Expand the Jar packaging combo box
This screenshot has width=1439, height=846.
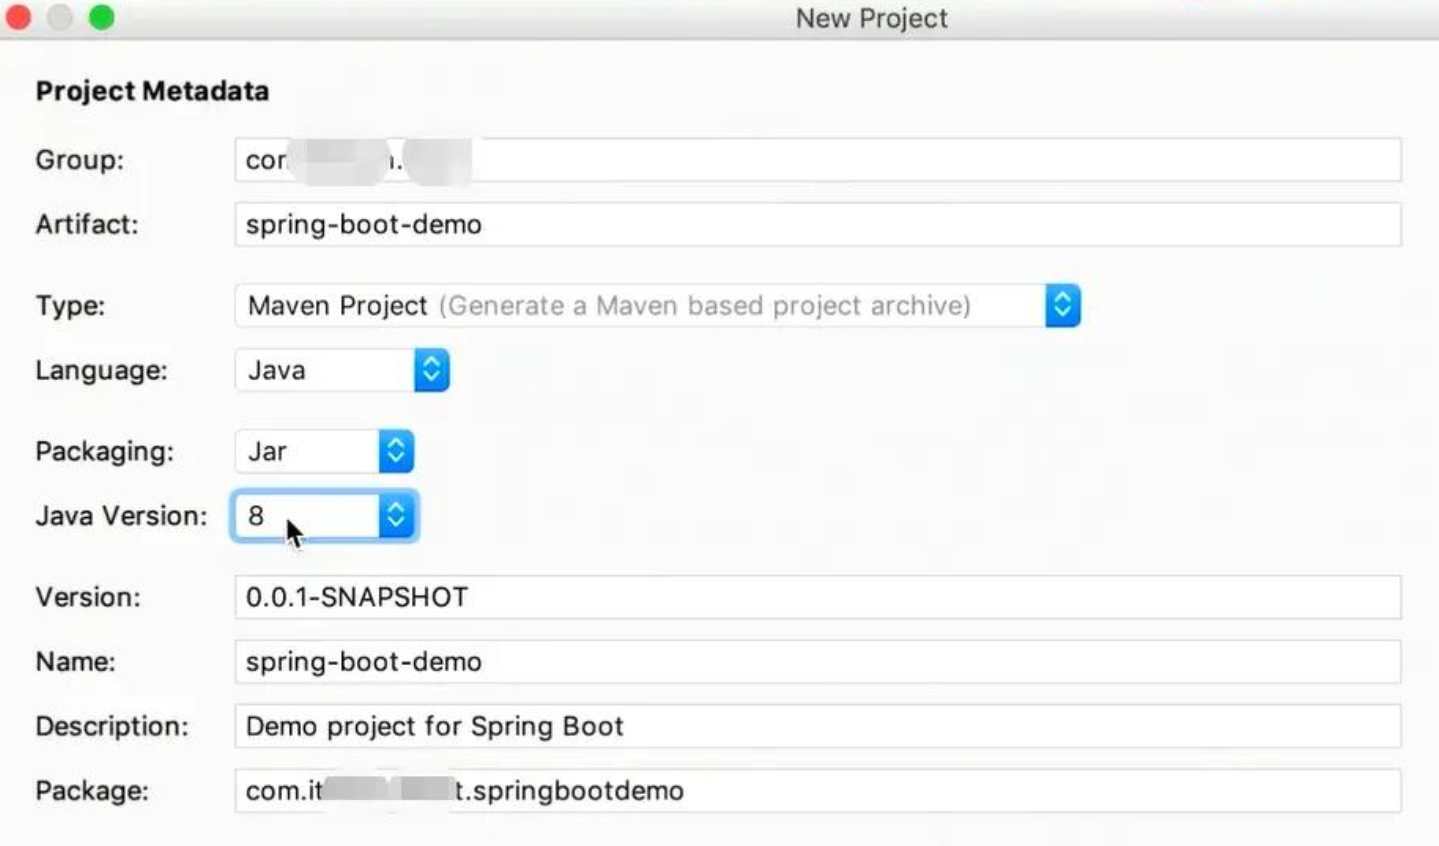pos(308,451)
